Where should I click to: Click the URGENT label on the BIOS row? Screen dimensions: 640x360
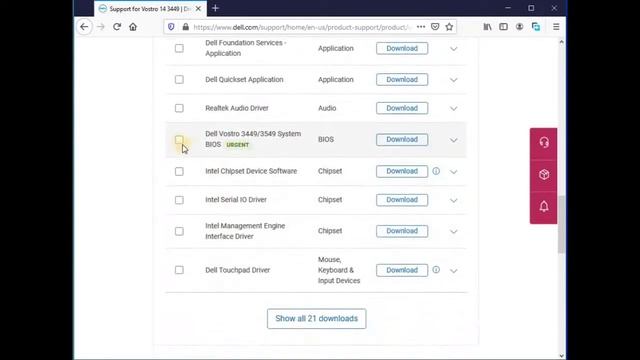pyautogui.click(x=238, y=145)
